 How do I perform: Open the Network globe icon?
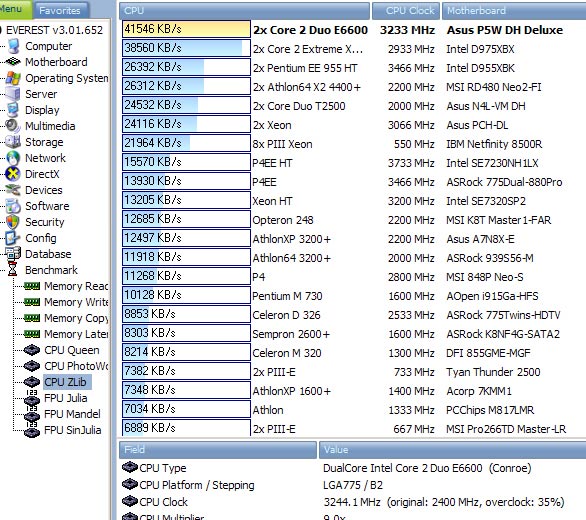pyautogui.click(x=13, y=158)
